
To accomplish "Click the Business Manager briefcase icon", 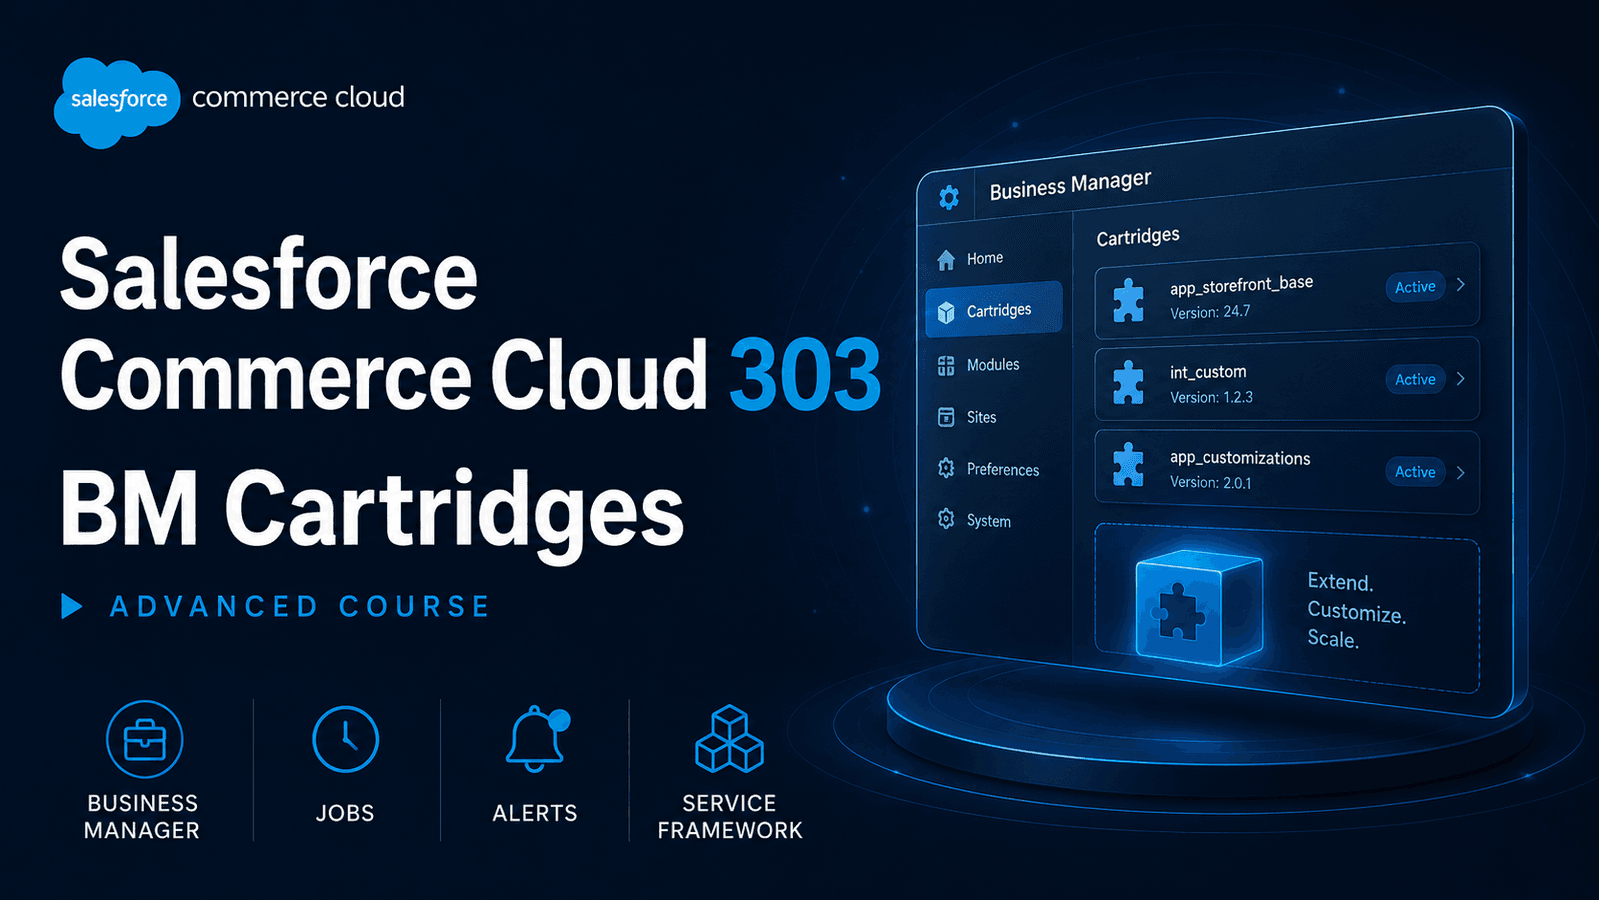I will click(145, 739).
